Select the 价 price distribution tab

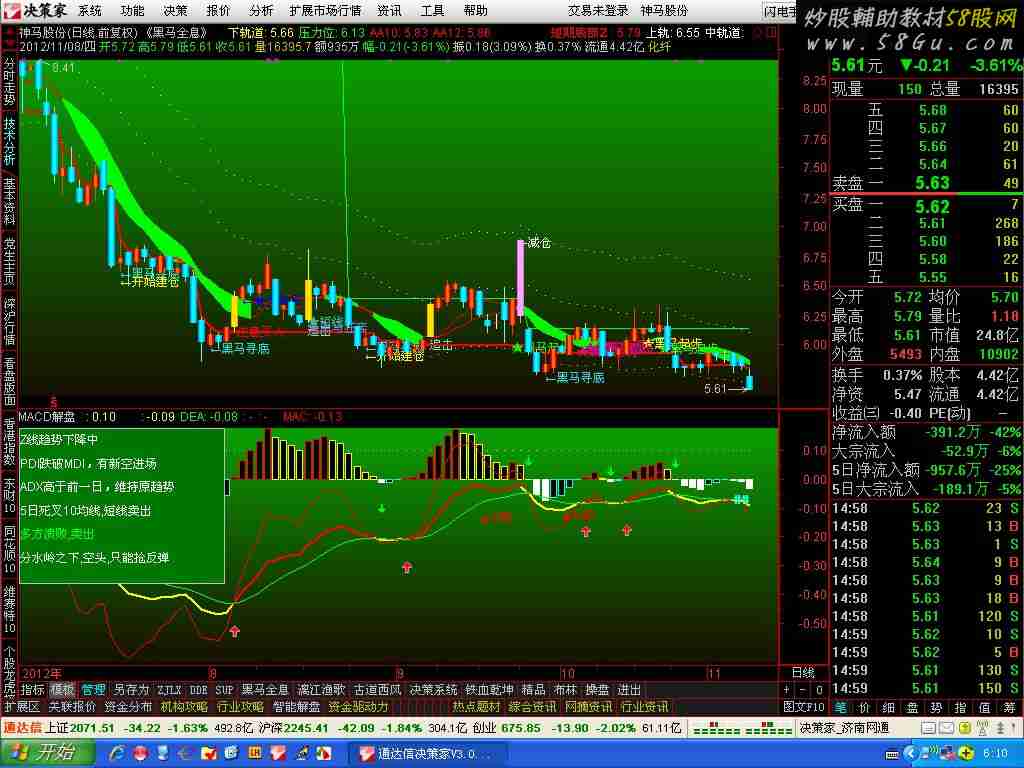click(864, 707)
